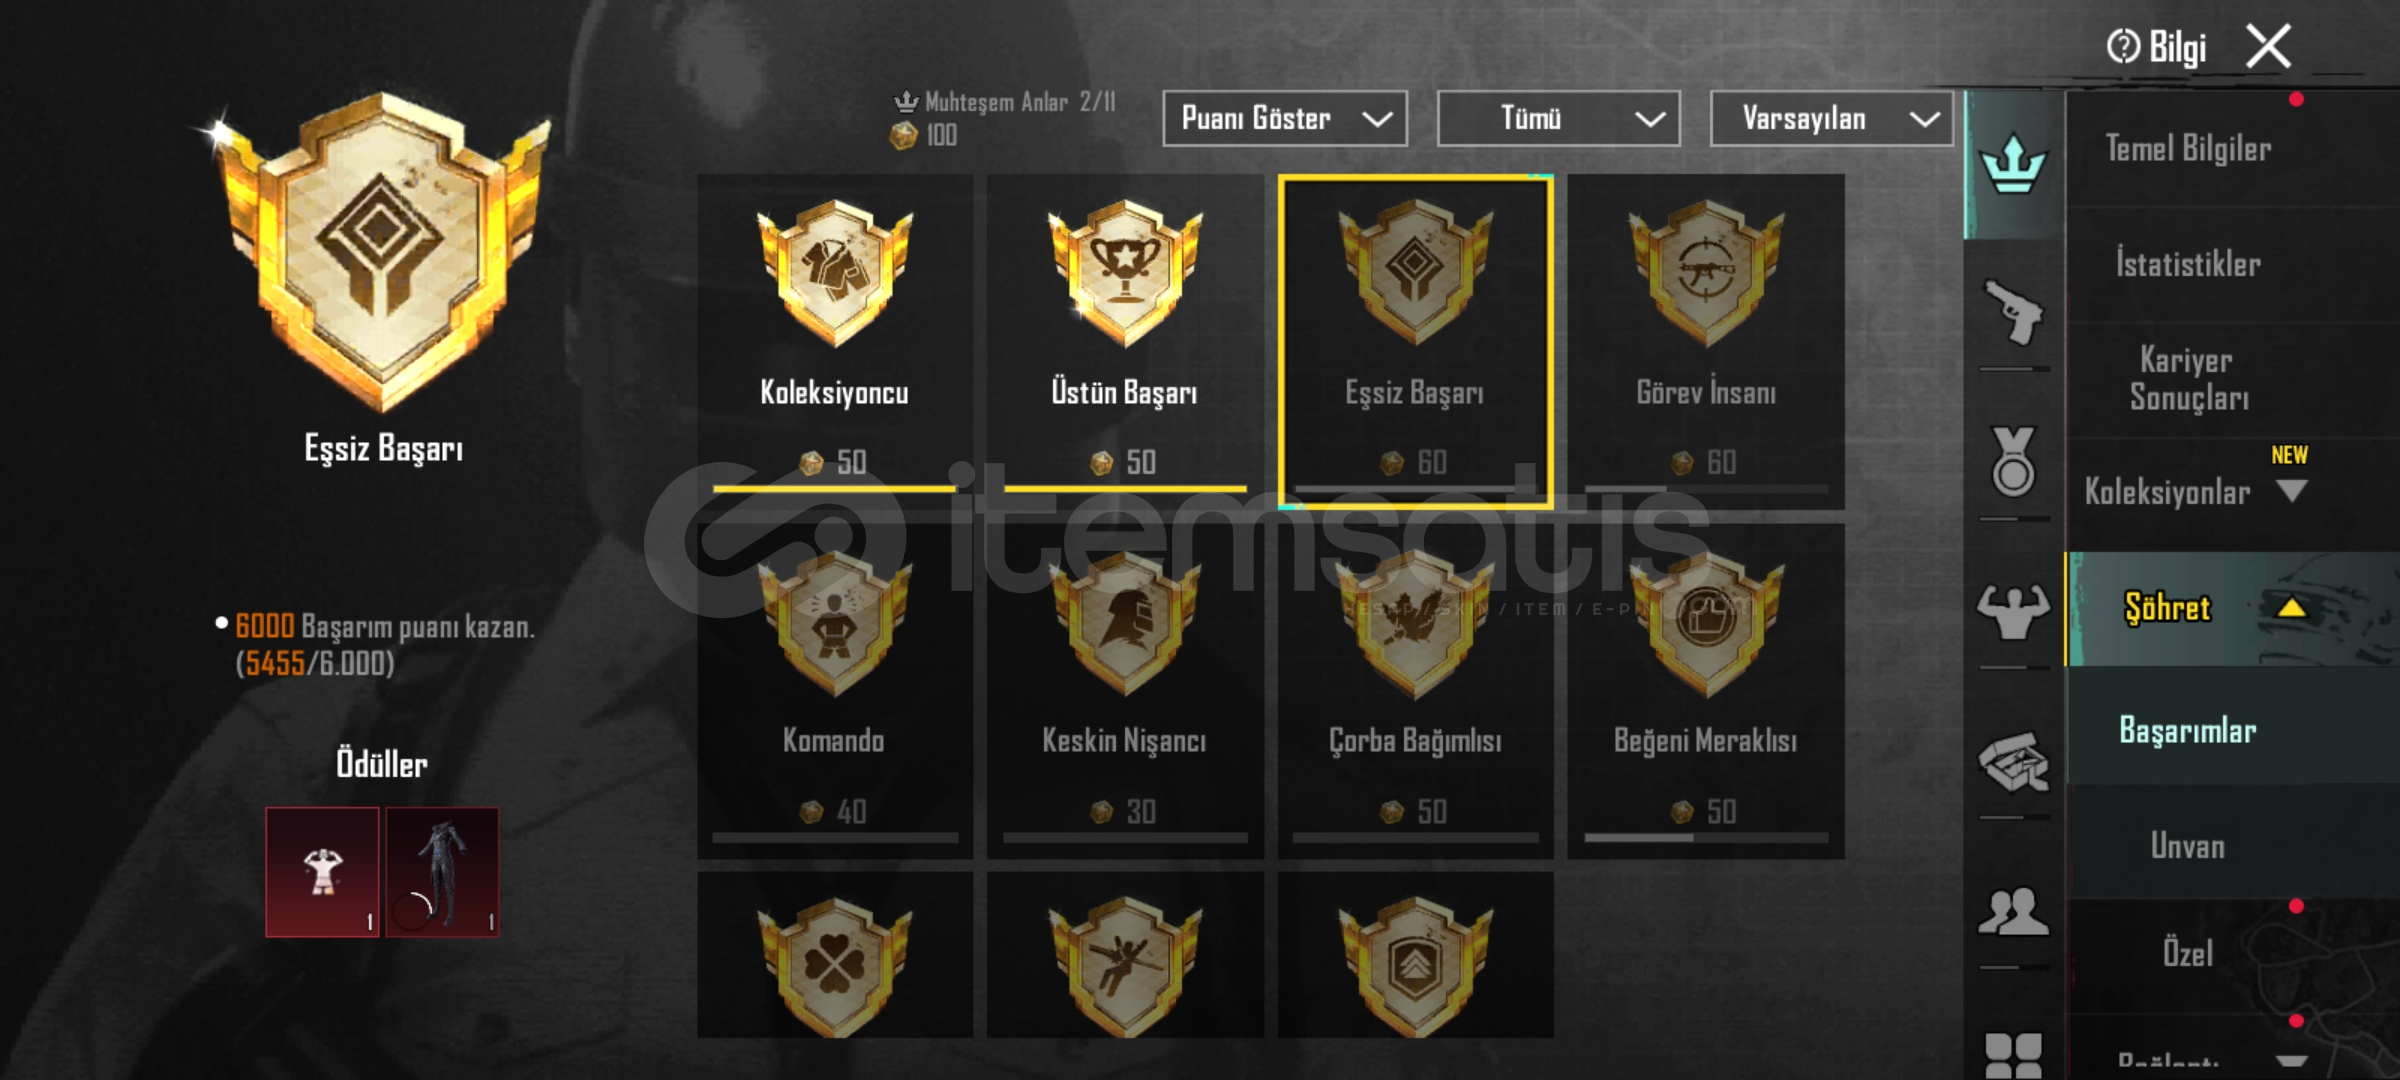2400x1080 pixels.
Task: Open the four-leaf clover achievement badge
Action: 834,955
